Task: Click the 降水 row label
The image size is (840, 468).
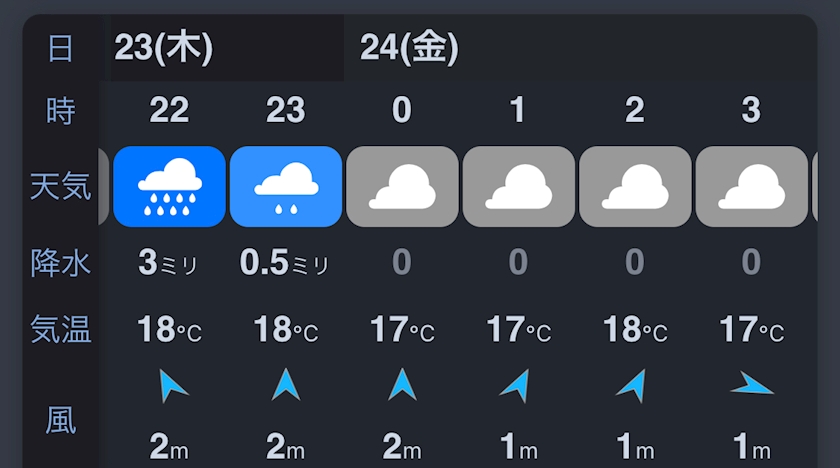Action: coord(61,263)
